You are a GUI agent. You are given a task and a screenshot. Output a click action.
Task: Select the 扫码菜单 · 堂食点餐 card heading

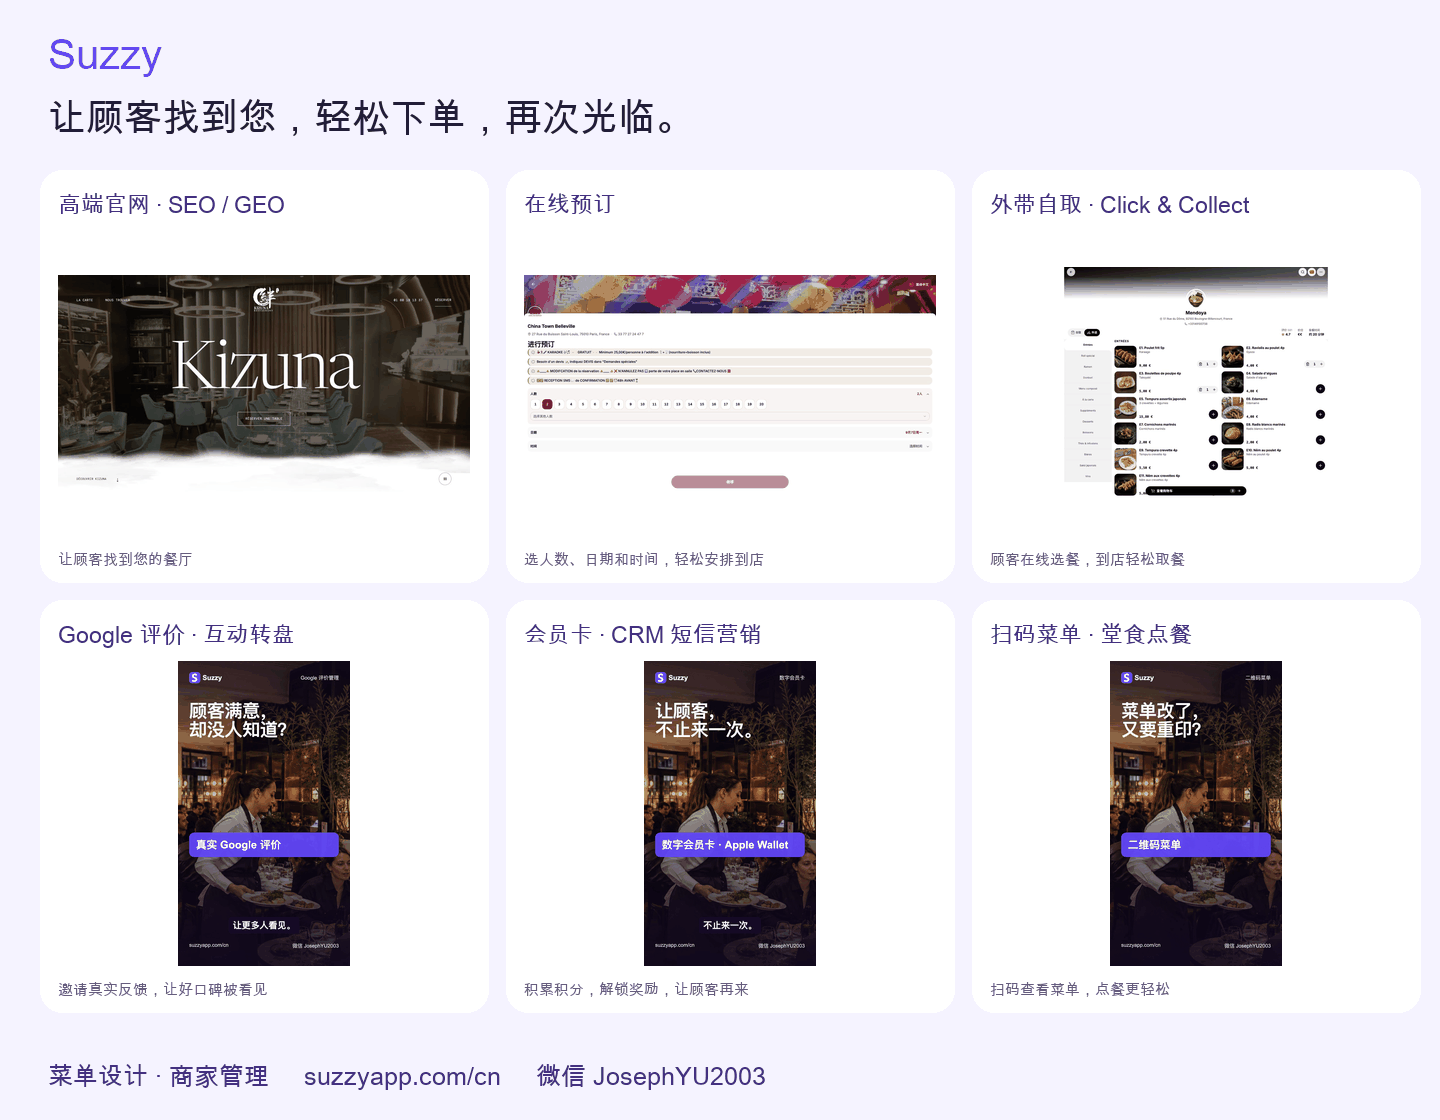click(x=1091, y=635)
